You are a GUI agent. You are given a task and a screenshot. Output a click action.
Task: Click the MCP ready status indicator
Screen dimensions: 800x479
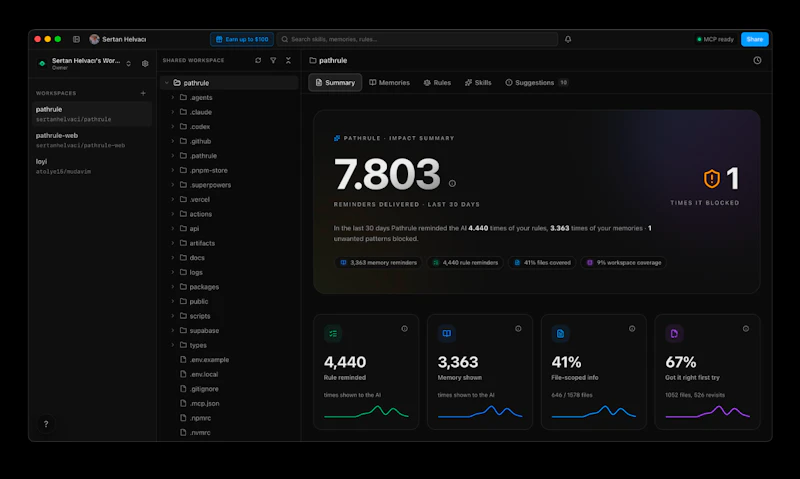pos(715,39)
